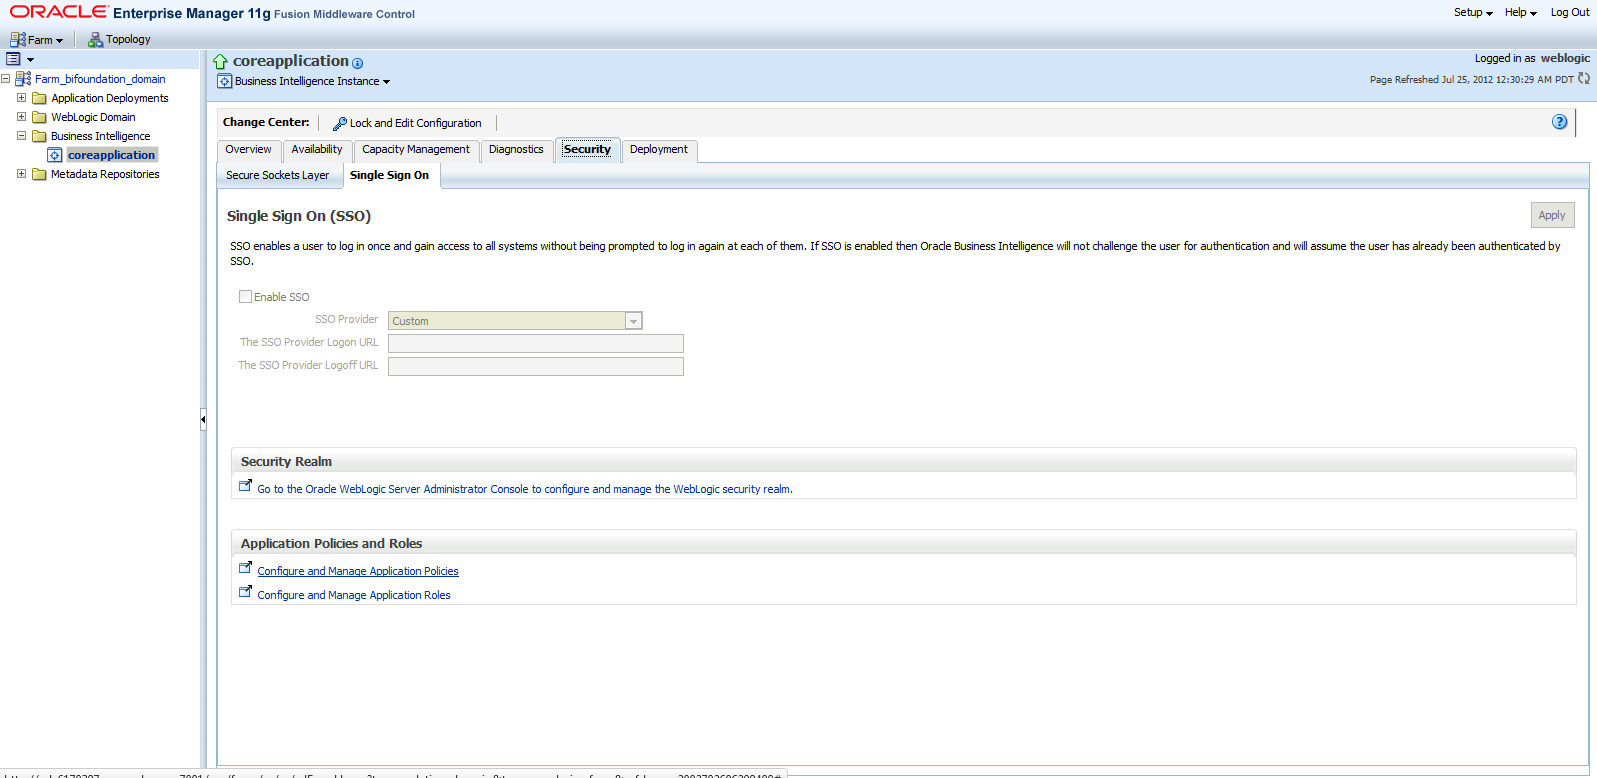Collapse the Business Intelligence tree node
The image size is (1597, 778).
(21, 136)
